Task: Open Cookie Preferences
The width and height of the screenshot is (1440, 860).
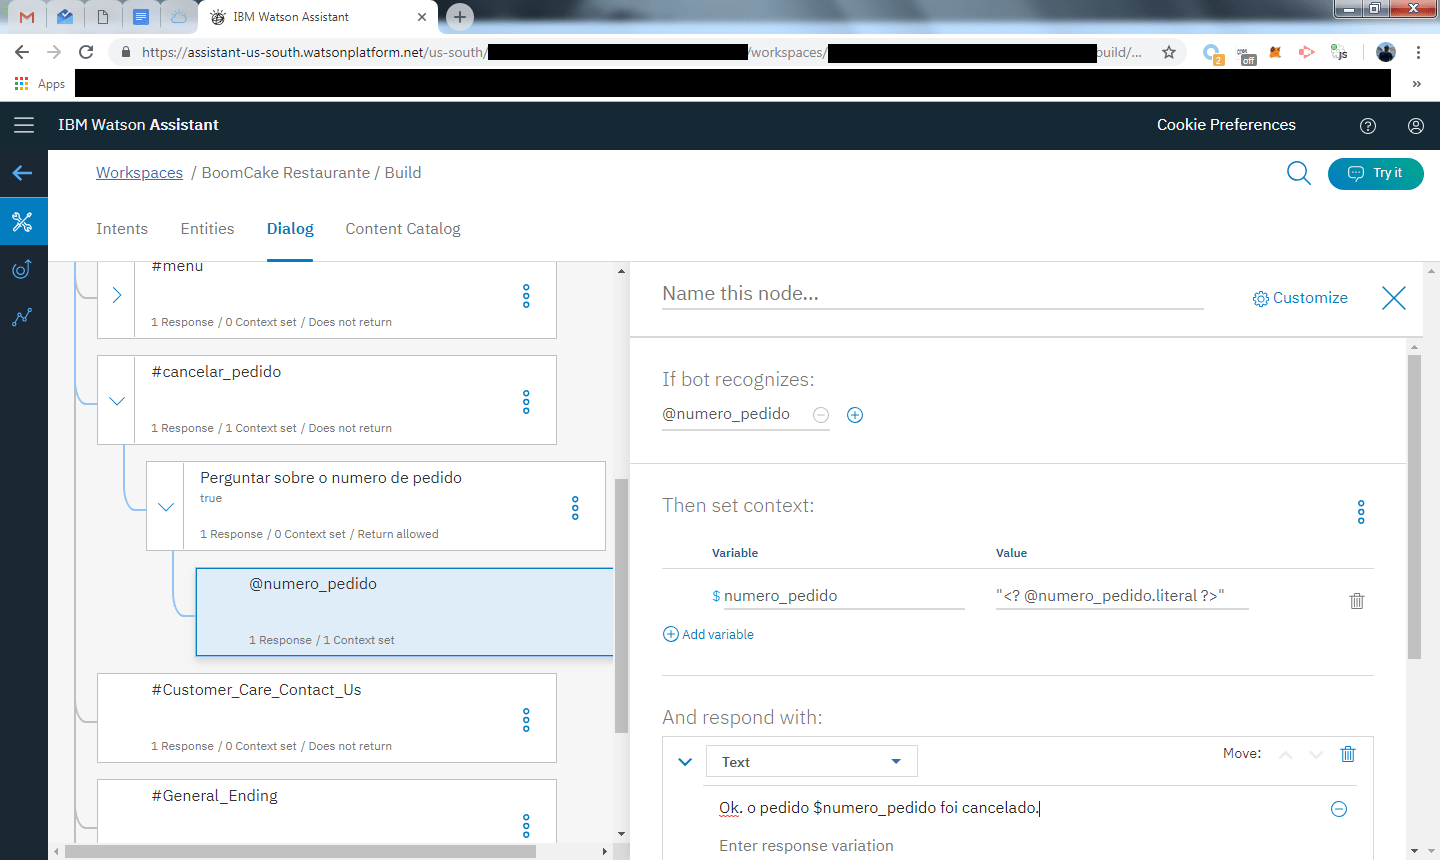Action: (x=1226, y=125)
